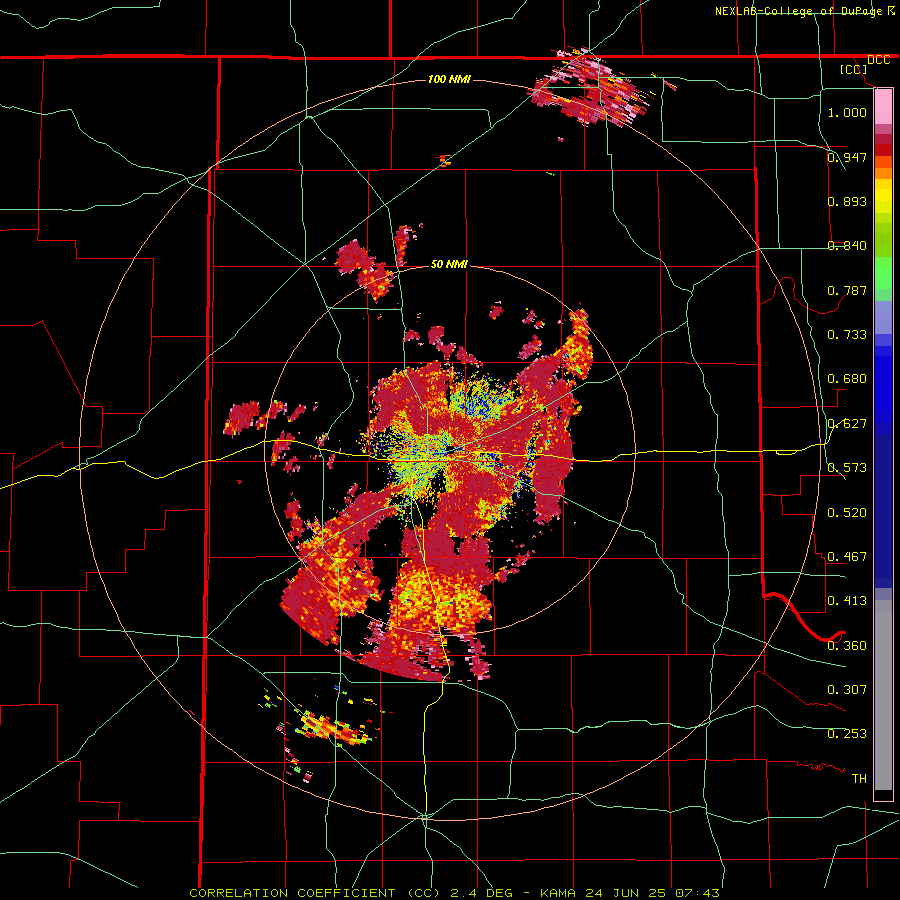The width and height of the screenshot is (900, 900).
Task: Select legend value 0.360
Action: 847,645
